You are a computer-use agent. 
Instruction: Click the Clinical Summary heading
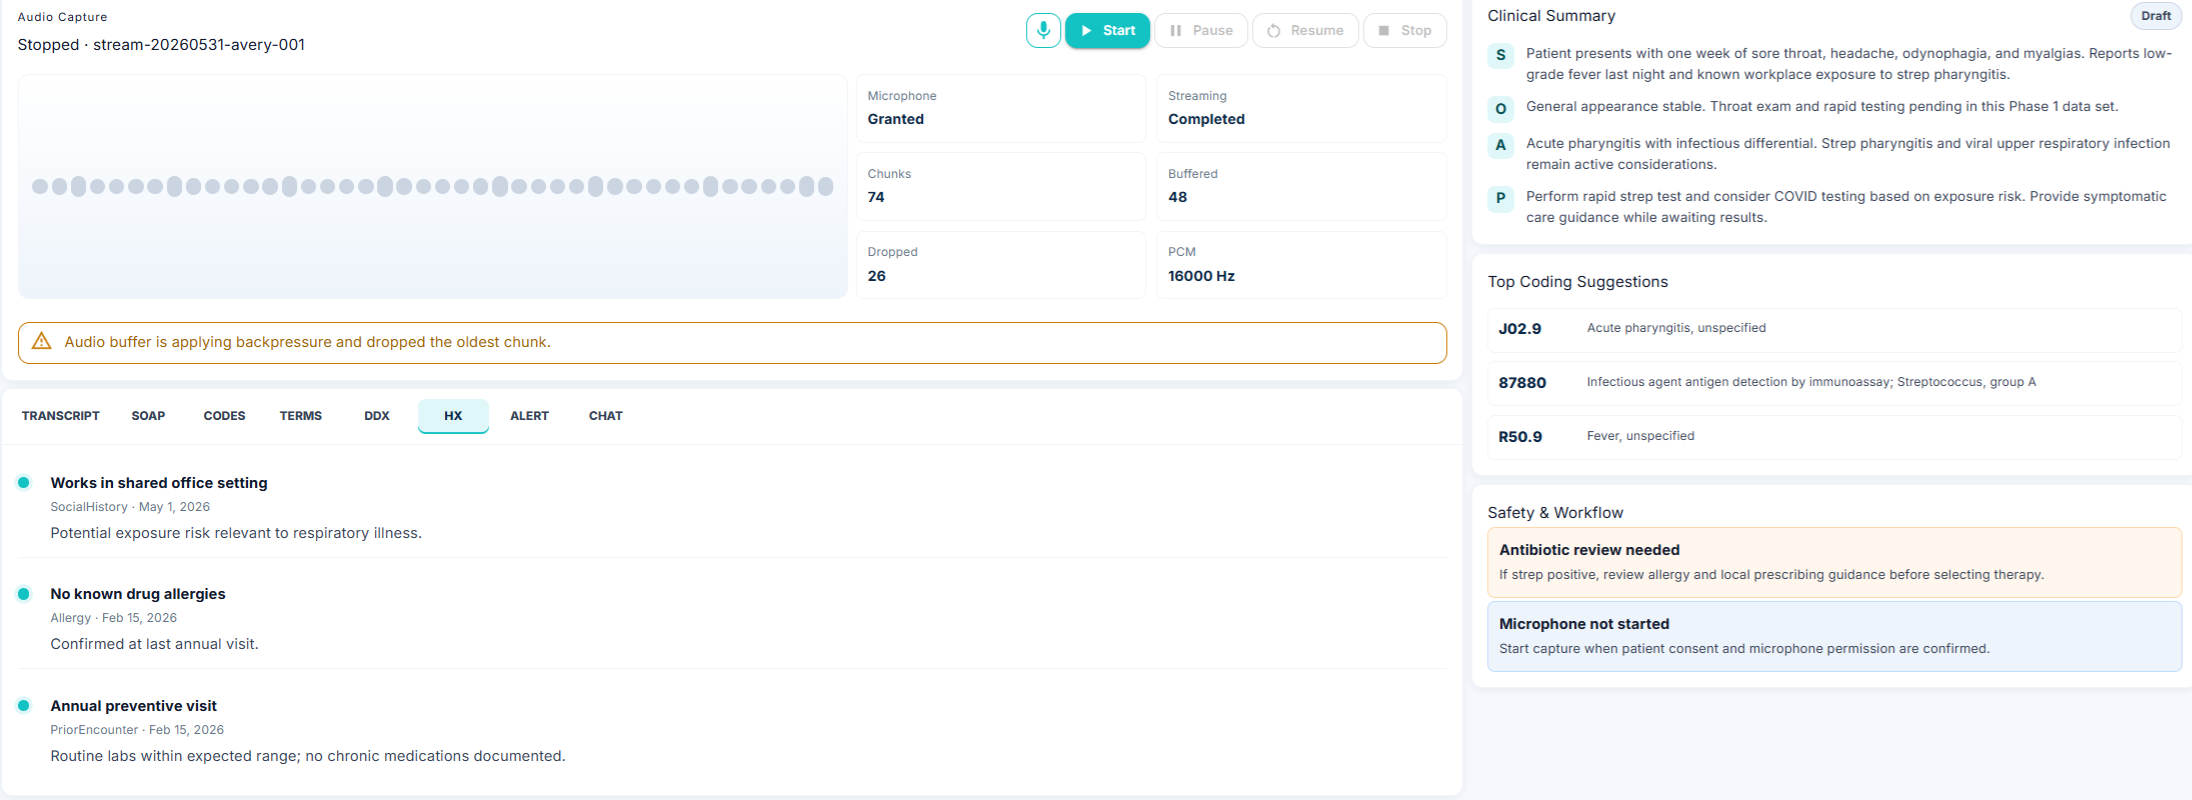point(1551,16)
